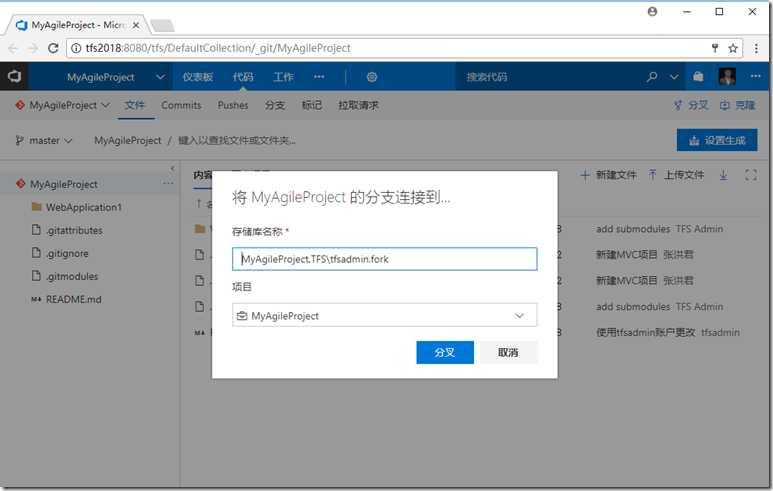
Task: Open the Chrome profile account icon
Action: [x=652, y=11]
